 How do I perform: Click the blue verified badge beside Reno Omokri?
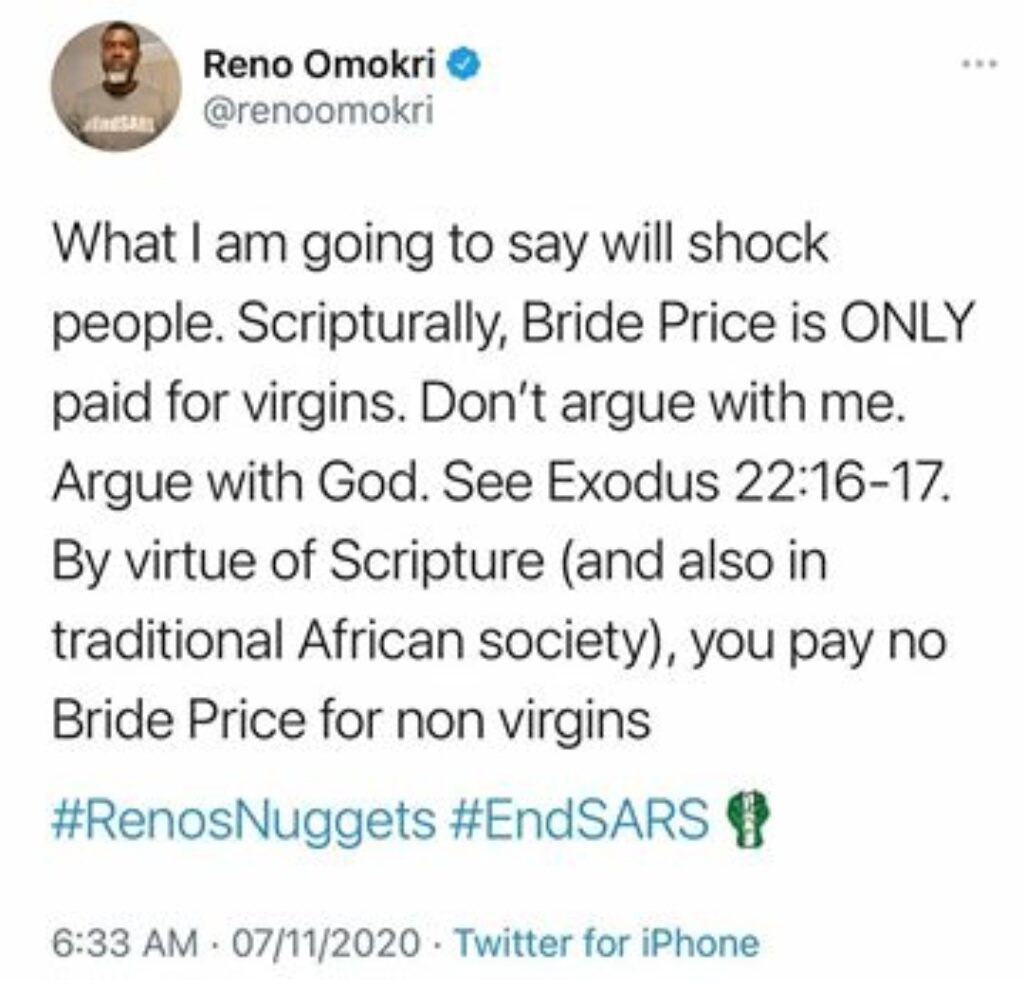click(x=464, y=65)
